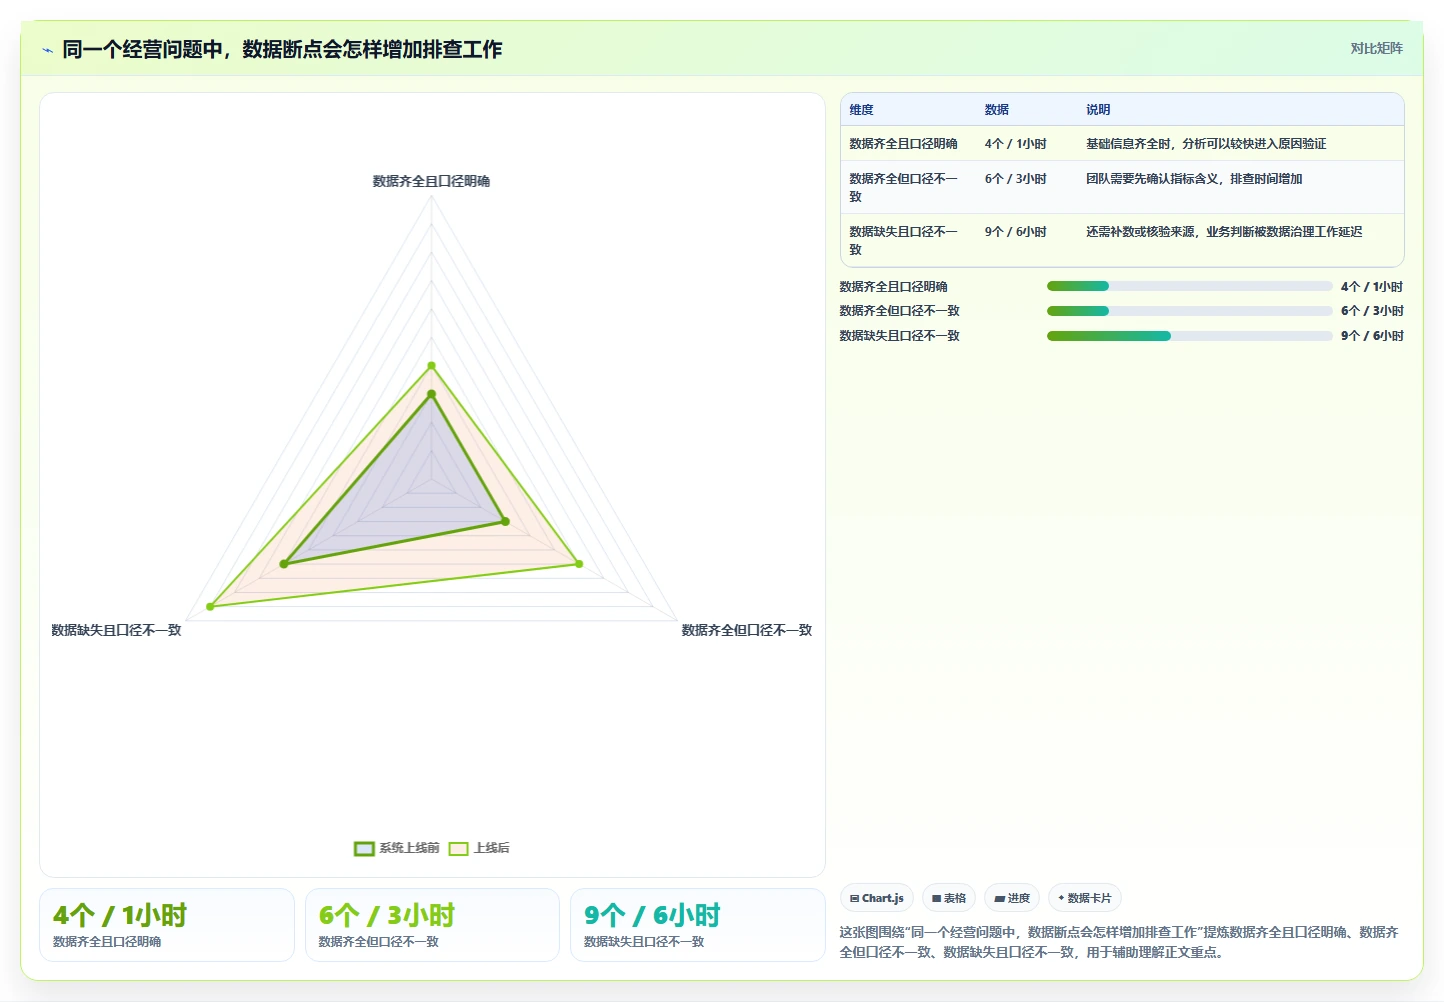Image resolution: width=1444 pixels, height=1002 pixels.
Task: Click the blue icon before the page title
Action: 47,50
